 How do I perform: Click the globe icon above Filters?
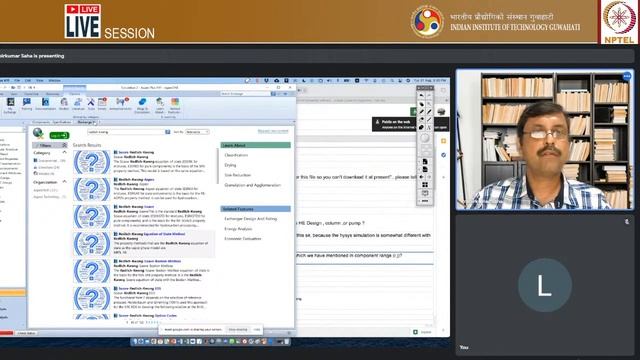tap(38, 133)
